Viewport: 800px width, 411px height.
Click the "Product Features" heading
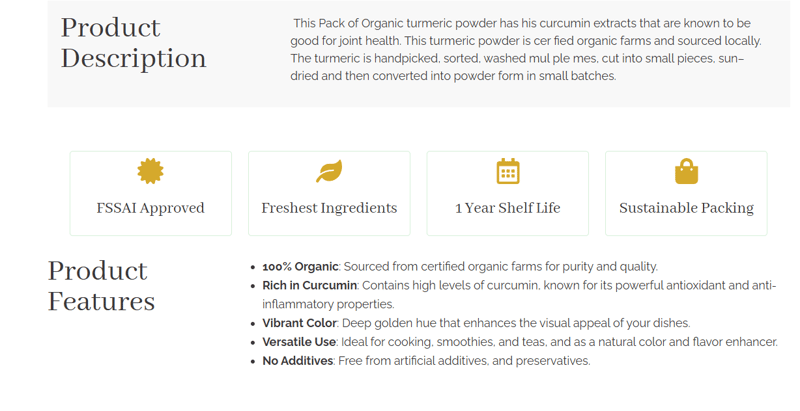(101, 286)
